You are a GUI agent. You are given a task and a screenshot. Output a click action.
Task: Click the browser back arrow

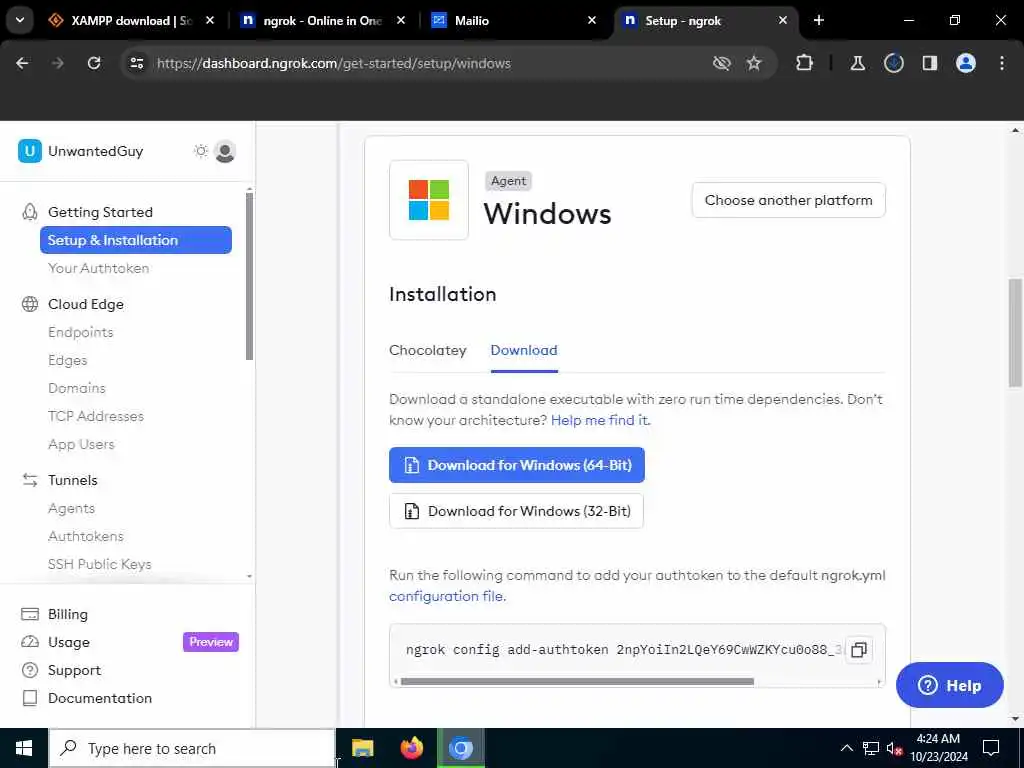click(22, 63)
